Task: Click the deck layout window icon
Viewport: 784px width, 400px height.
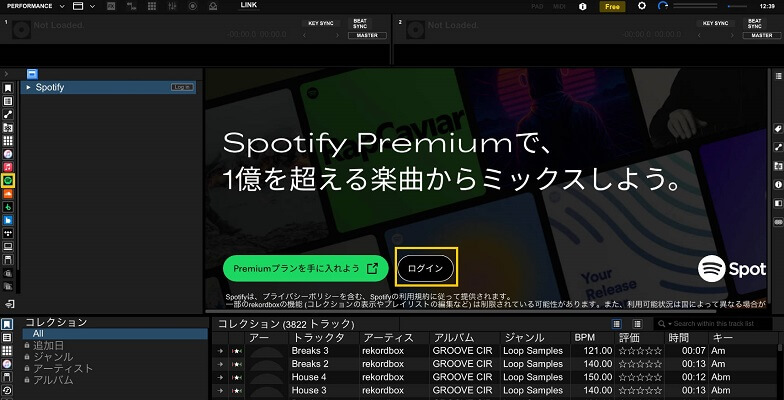Action: point(78,6)
